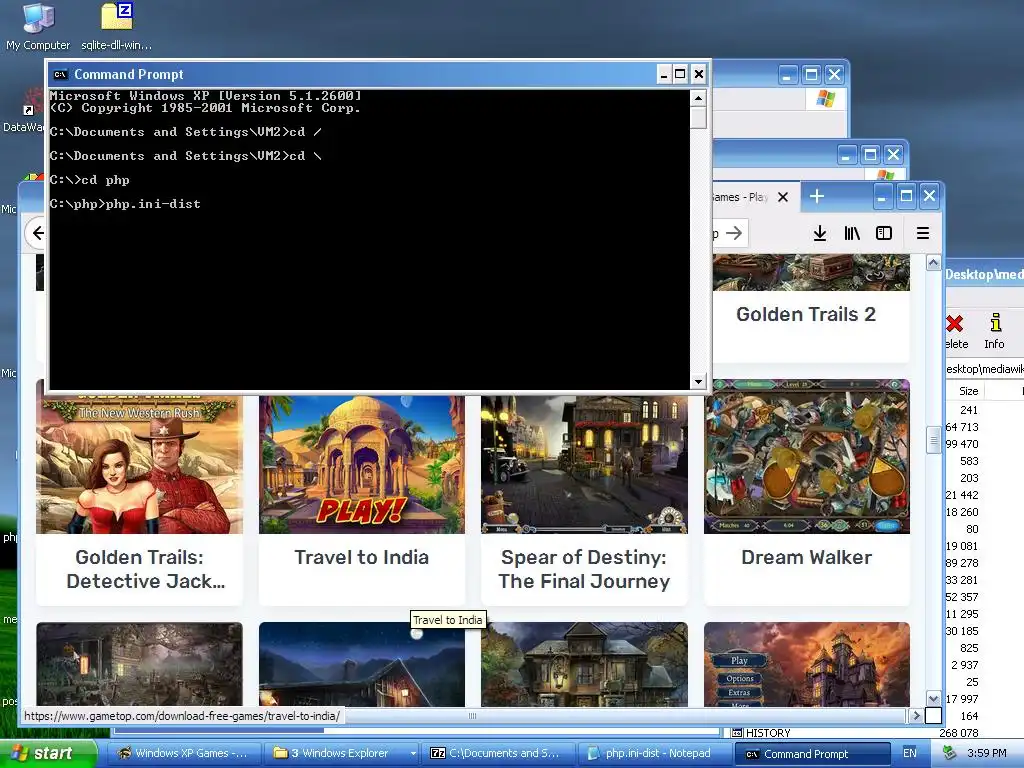Click Command Prompt scrollbar down arrow
The image size is (1024, 768).
(x=698, y=381)
